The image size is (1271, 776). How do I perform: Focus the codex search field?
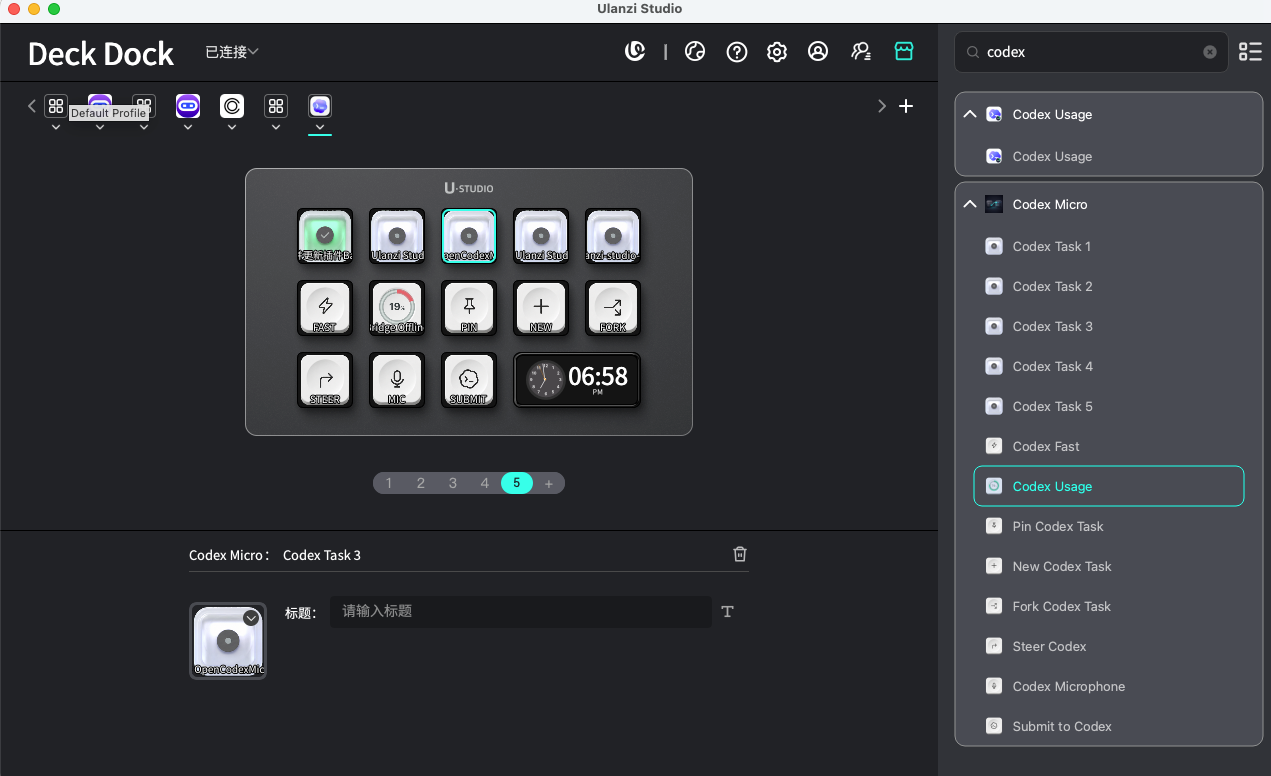[1090, 52]
